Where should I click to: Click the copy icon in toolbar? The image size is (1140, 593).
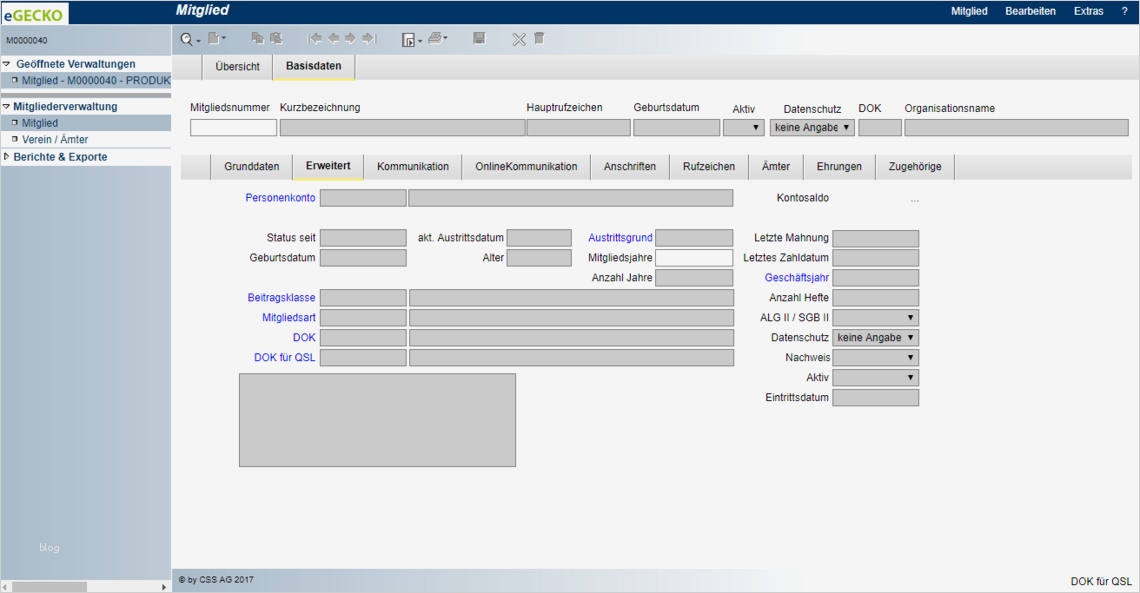(x=258, y=39)
